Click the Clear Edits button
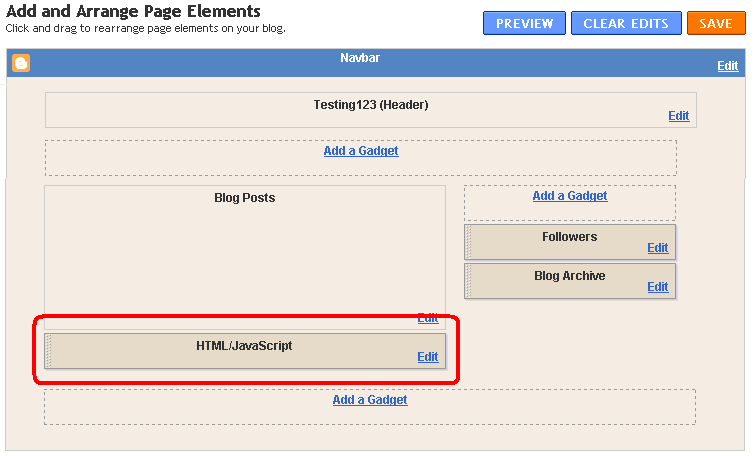 626,23
